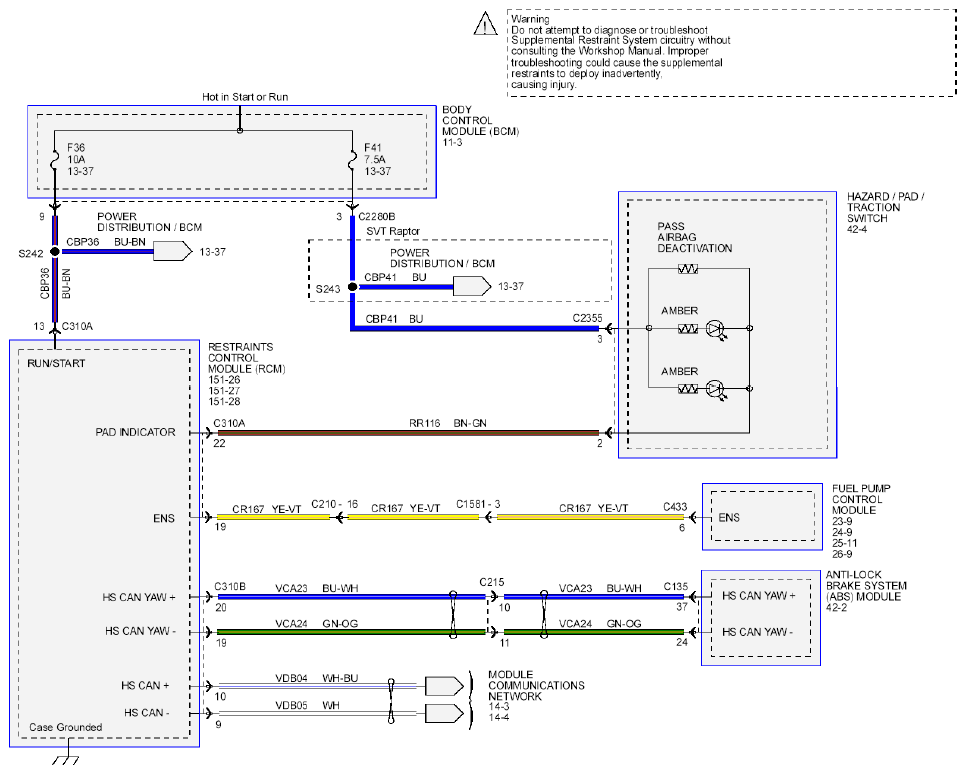Image resolution: width=966 pixels, height=774 pixels.
Task: Click the PAD INDICATOR pin label in RCM
Action: (136, 432)
